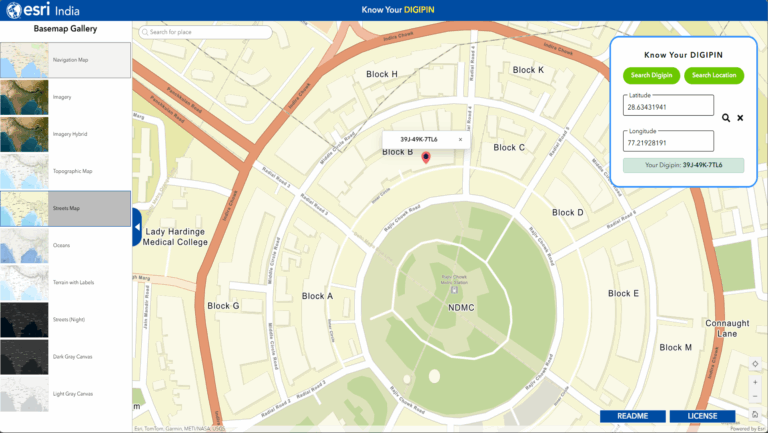The width and height of the screenshot is (768, 433).
Task: Click the Your Digipin result bar
Action: pos(683,165)
